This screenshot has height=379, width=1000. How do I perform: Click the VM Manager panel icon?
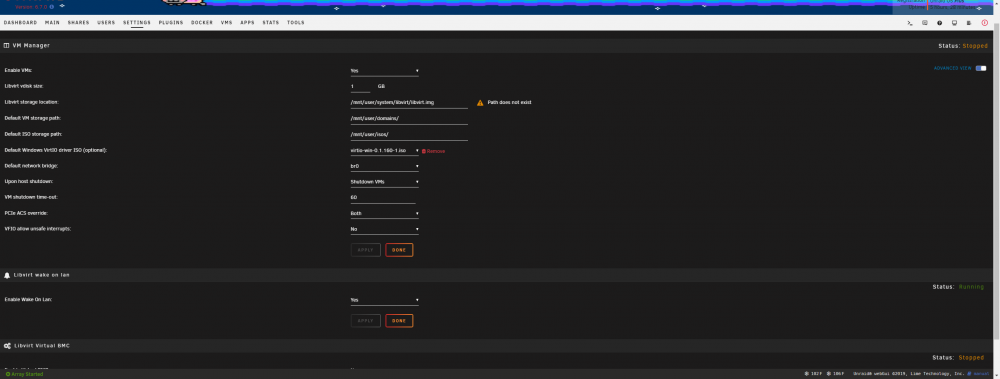pyautogui.click(x=6, y=46)
